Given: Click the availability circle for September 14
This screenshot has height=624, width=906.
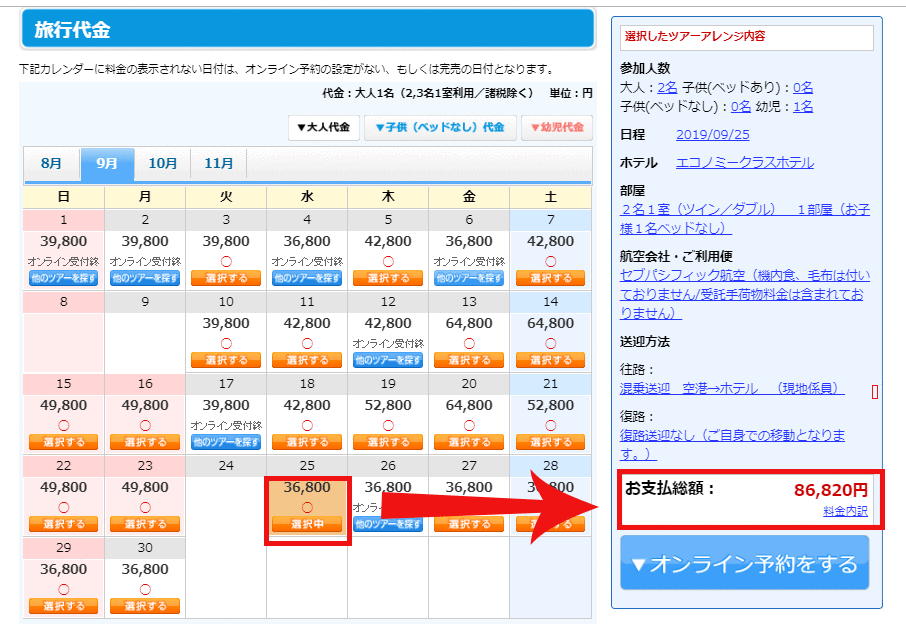Looking at the screenshot, I should (x=550, y=343).
